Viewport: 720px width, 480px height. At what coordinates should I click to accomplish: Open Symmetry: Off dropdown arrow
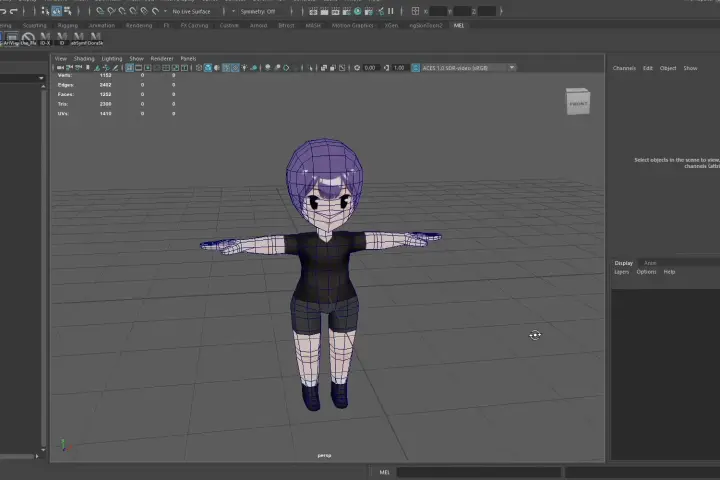click(233, 11)
